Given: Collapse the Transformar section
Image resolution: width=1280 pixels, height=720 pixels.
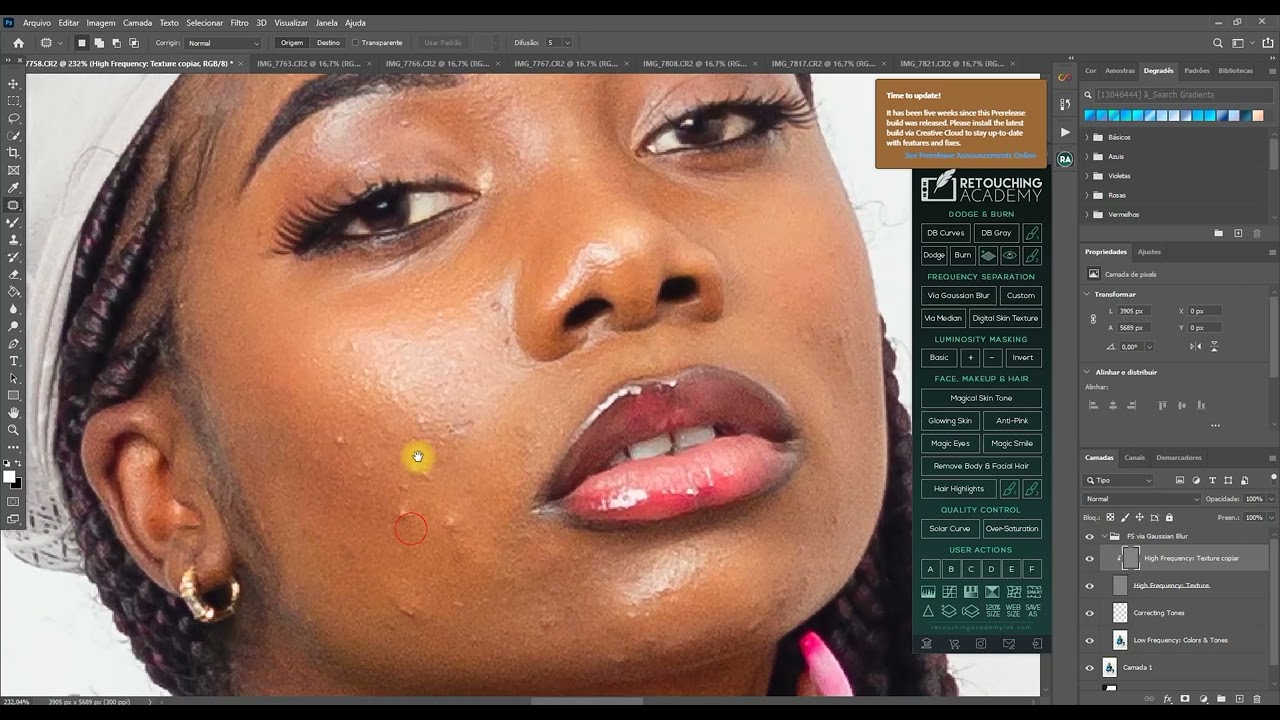Looking at the screenshot, I should click(1087, 294).
